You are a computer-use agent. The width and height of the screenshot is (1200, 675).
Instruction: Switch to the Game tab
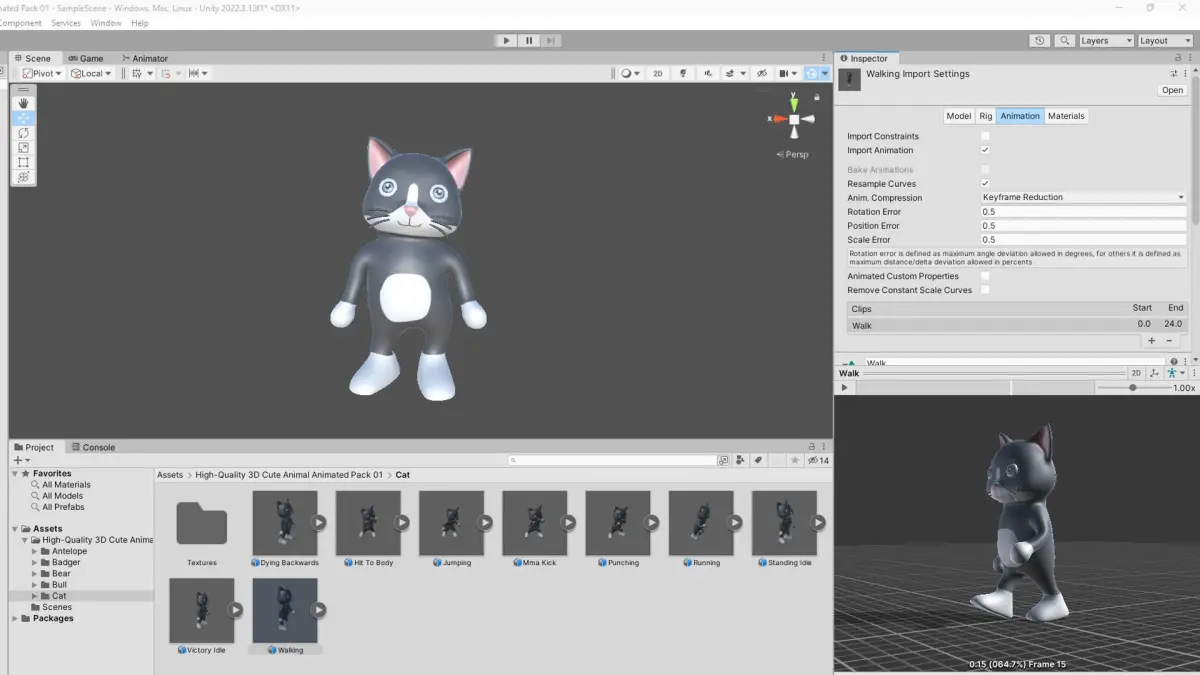[85, 58]
